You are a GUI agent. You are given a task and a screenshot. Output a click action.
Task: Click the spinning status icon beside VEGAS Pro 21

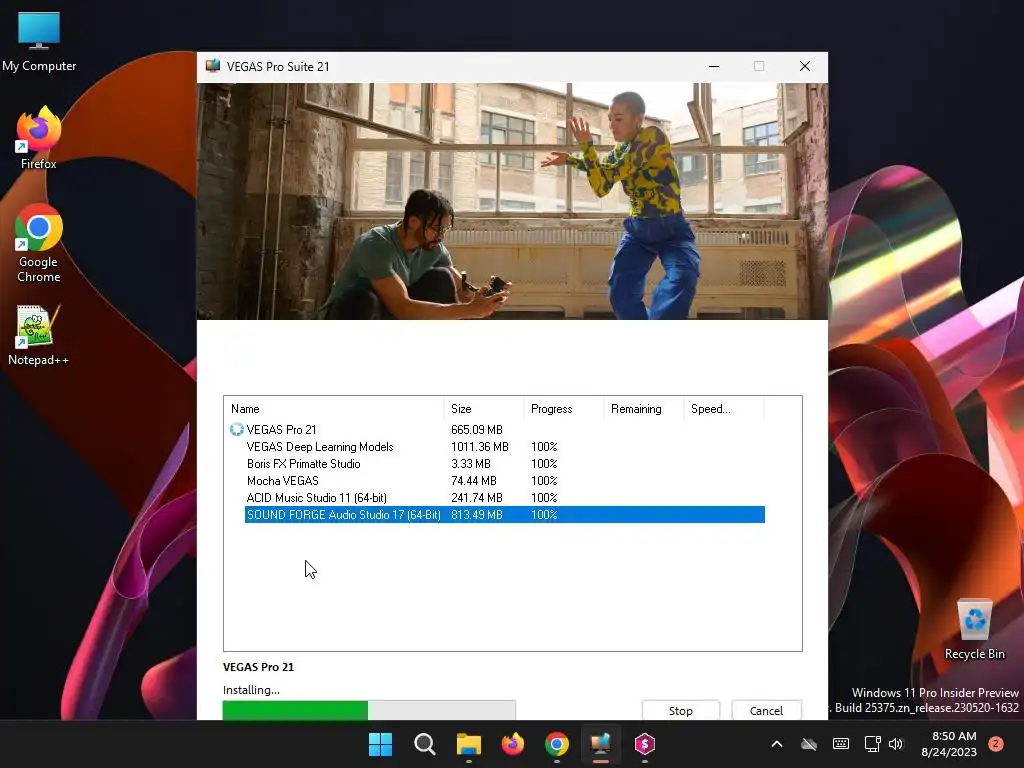236,430
